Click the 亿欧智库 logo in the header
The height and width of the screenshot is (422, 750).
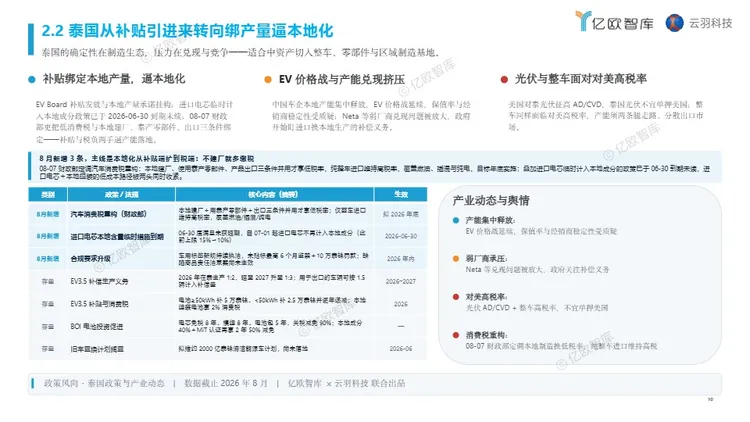614,22
